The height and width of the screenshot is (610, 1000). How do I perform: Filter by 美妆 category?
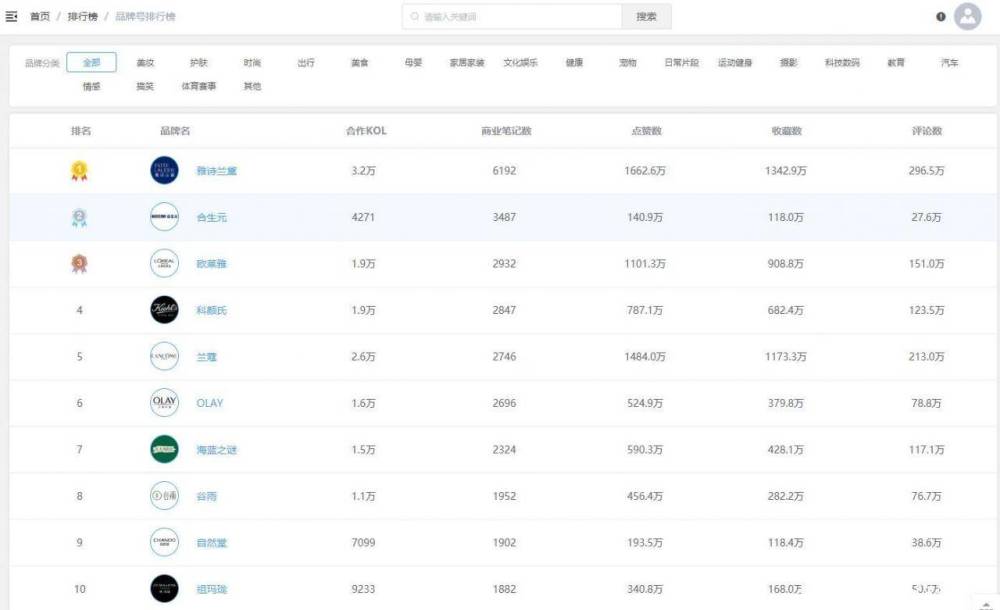pos(145,63)
